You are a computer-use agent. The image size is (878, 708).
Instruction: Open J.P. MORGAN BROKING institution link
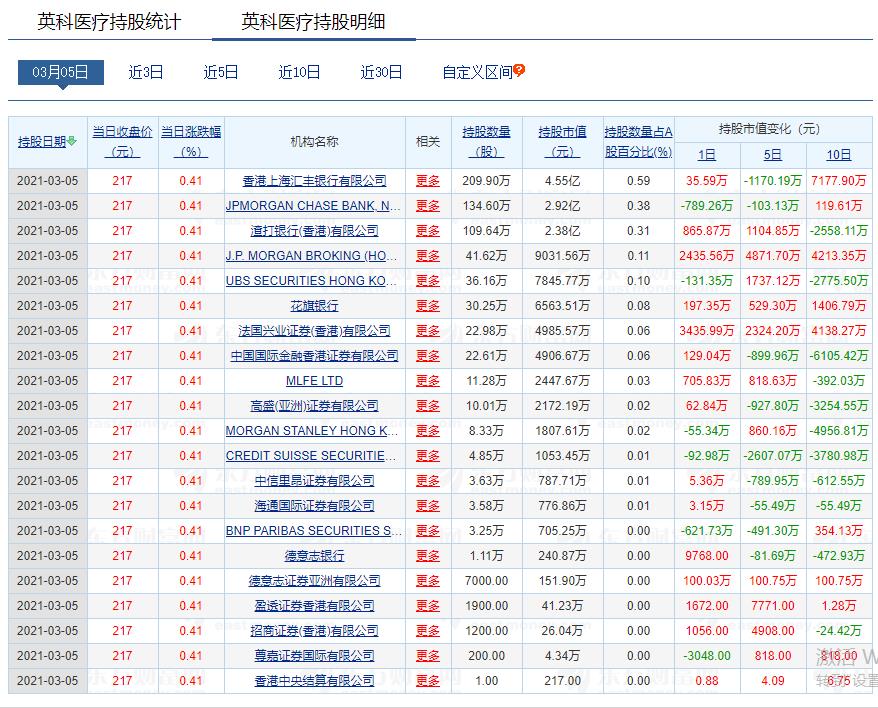311,256
